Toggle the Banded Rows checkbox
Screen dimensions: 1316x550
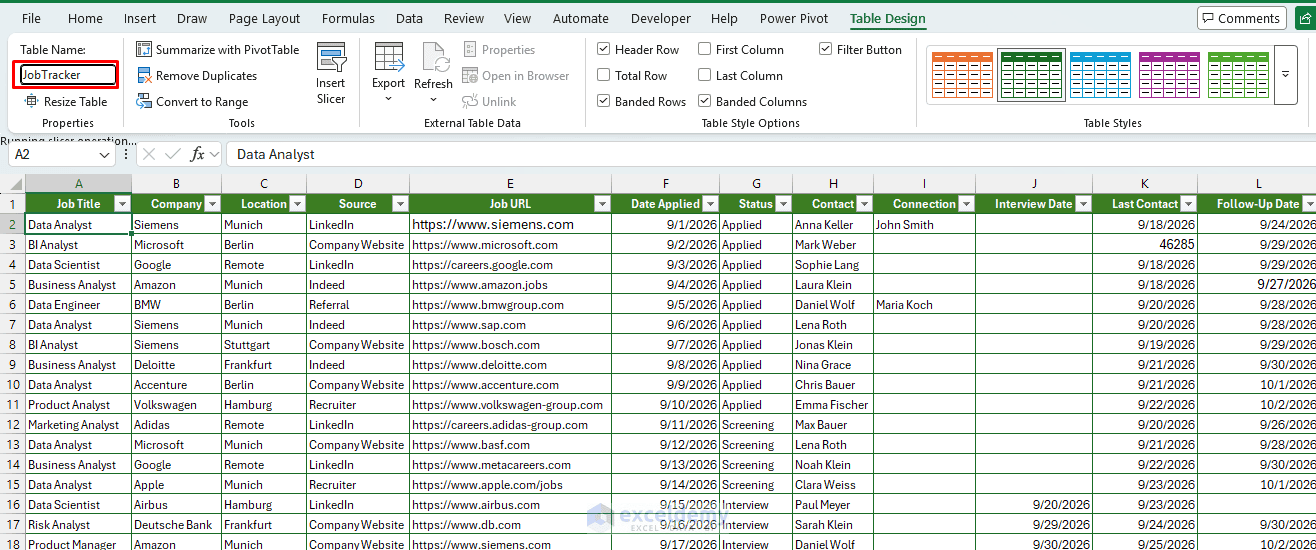(x=604, y=101)
